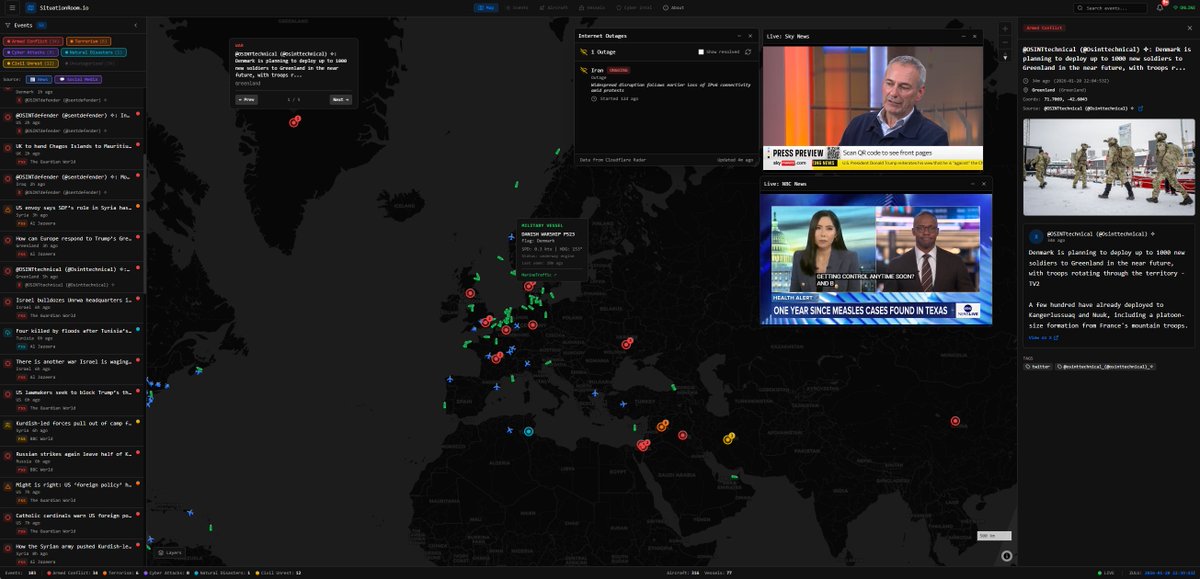Viewport: 1200px width, 579px height.
Task: Reset map bearing compass arrow
Action: (x=1006, y=57)
